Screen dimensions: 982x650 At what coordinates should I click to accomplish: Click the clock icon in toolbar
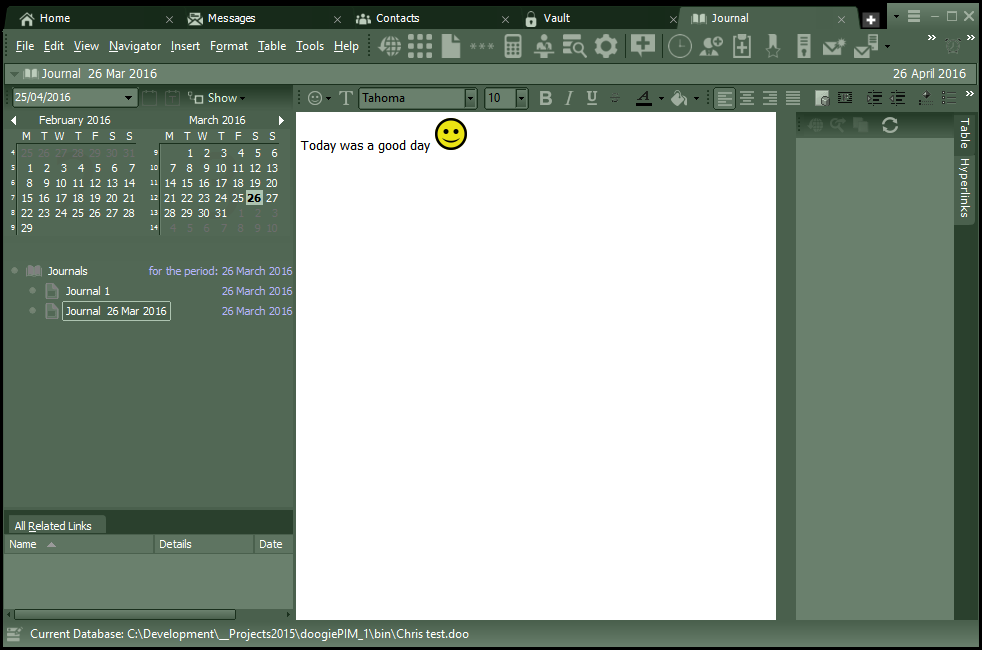680,46
